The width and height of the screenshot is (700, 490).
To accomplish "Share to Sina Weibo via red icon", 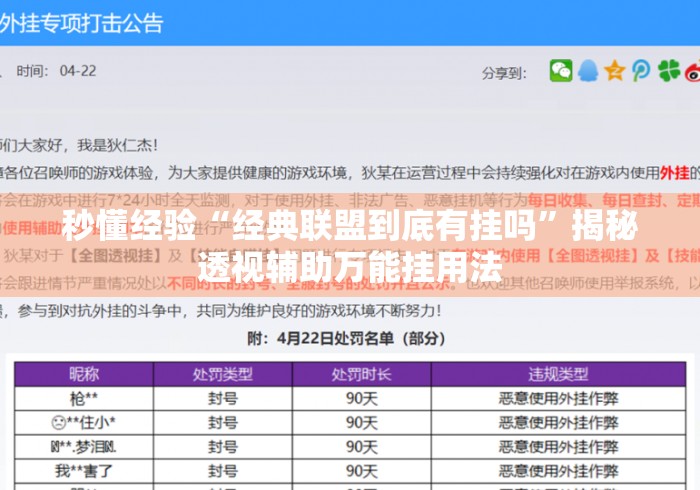I will tap(693, 71).
